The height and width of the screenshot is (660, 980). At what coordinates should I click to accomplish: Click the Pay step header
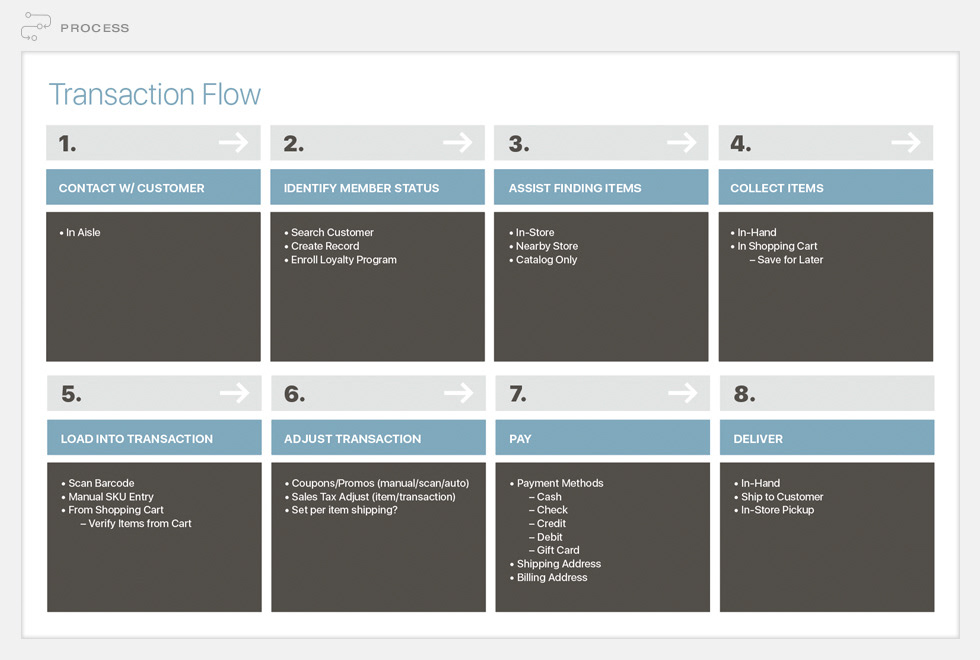(602, 438)
